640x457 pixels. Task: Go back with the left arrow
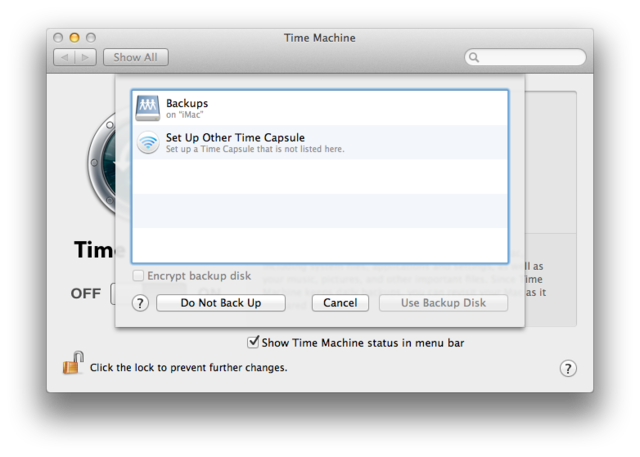[64, 57]
